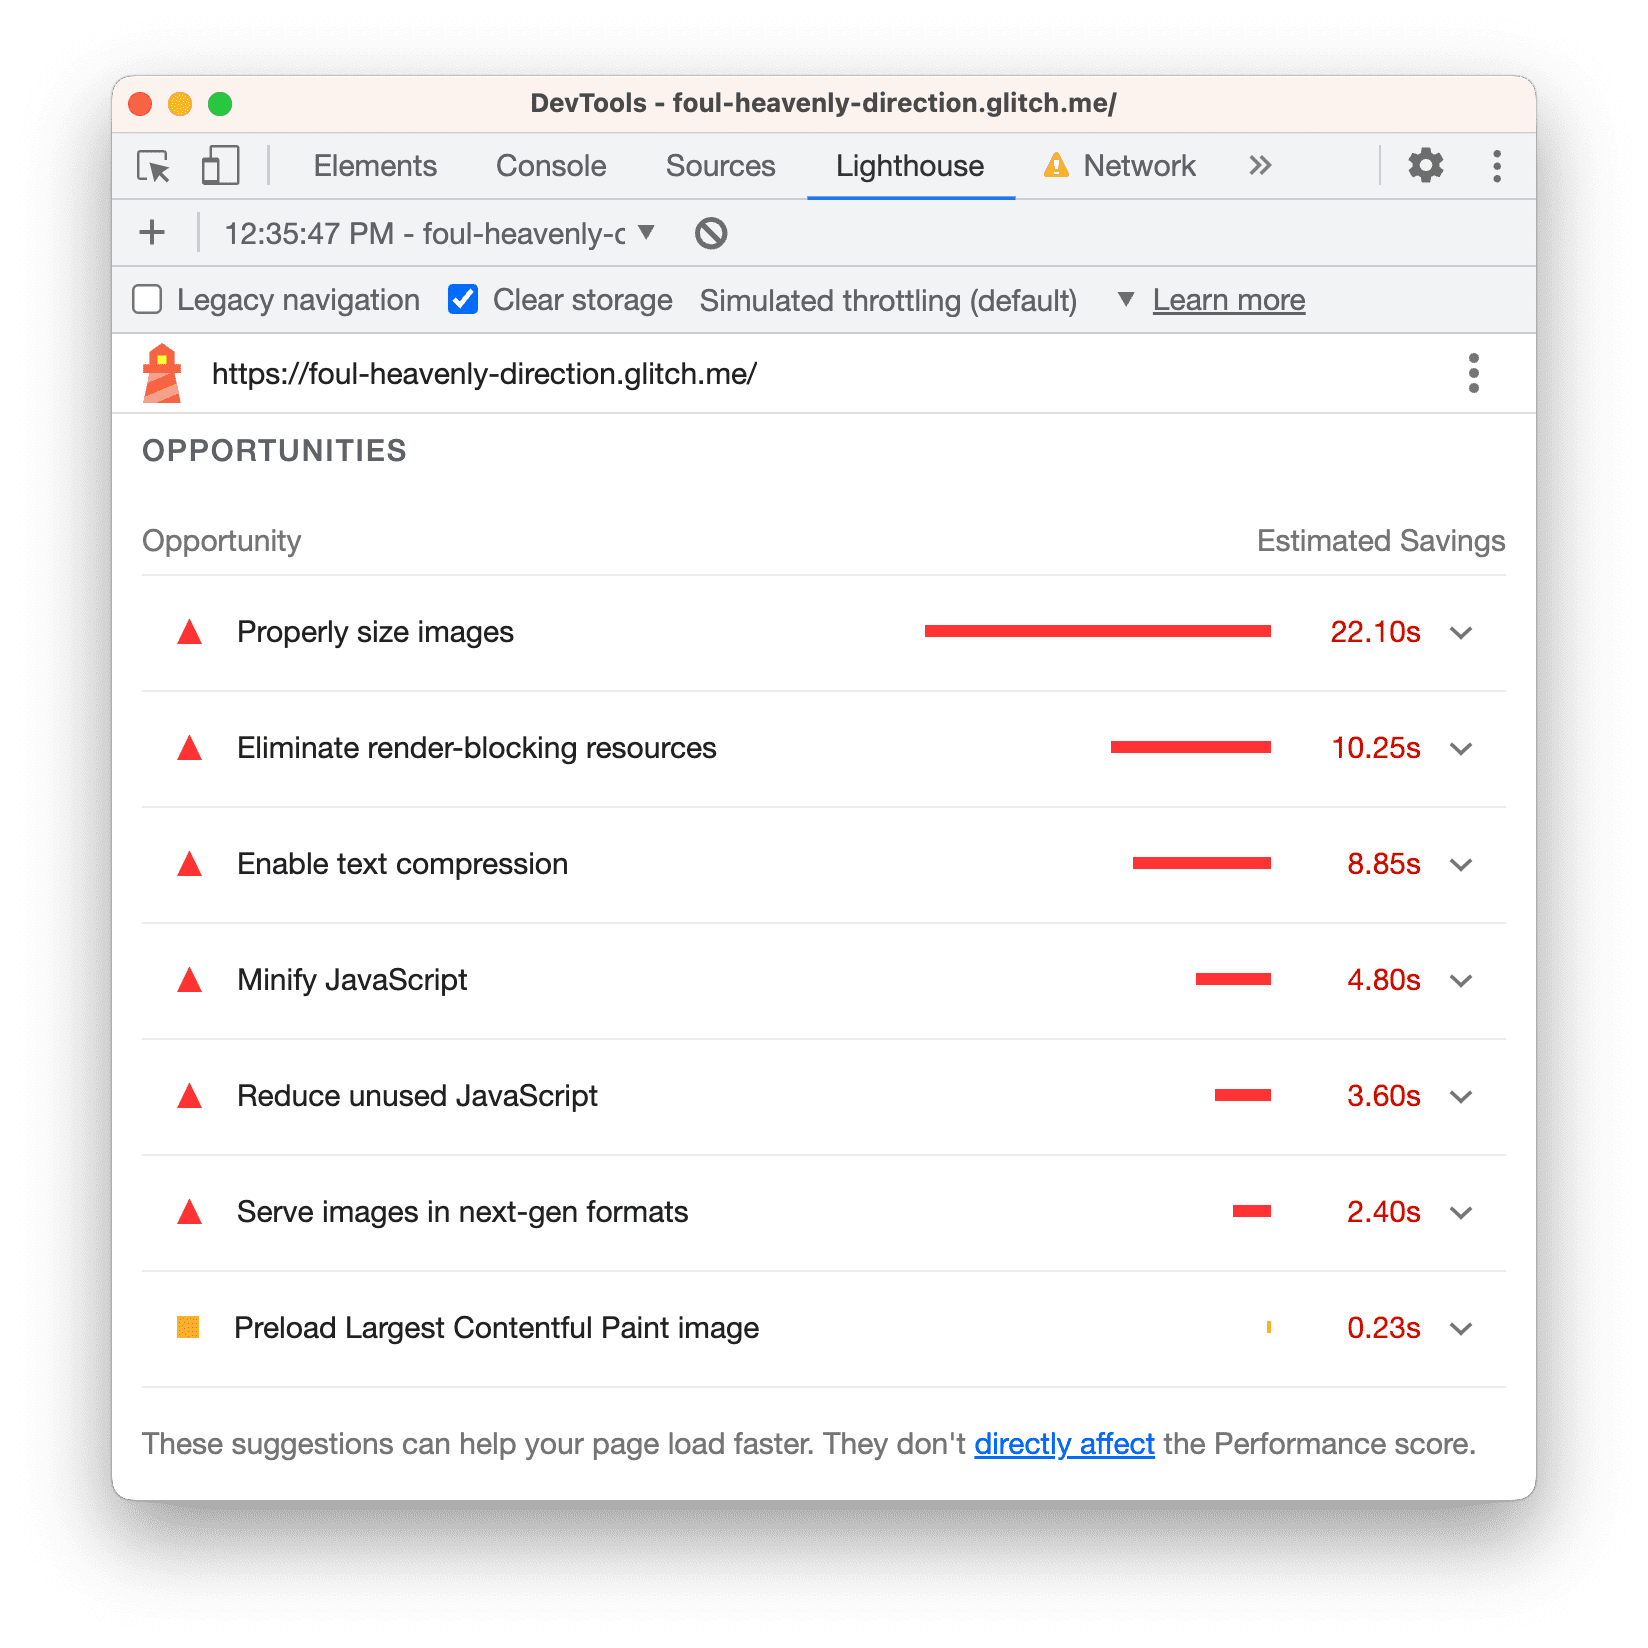Open the DevTools customize kebab menu
This screenshot has height=1648, width=1648.
1496,166
